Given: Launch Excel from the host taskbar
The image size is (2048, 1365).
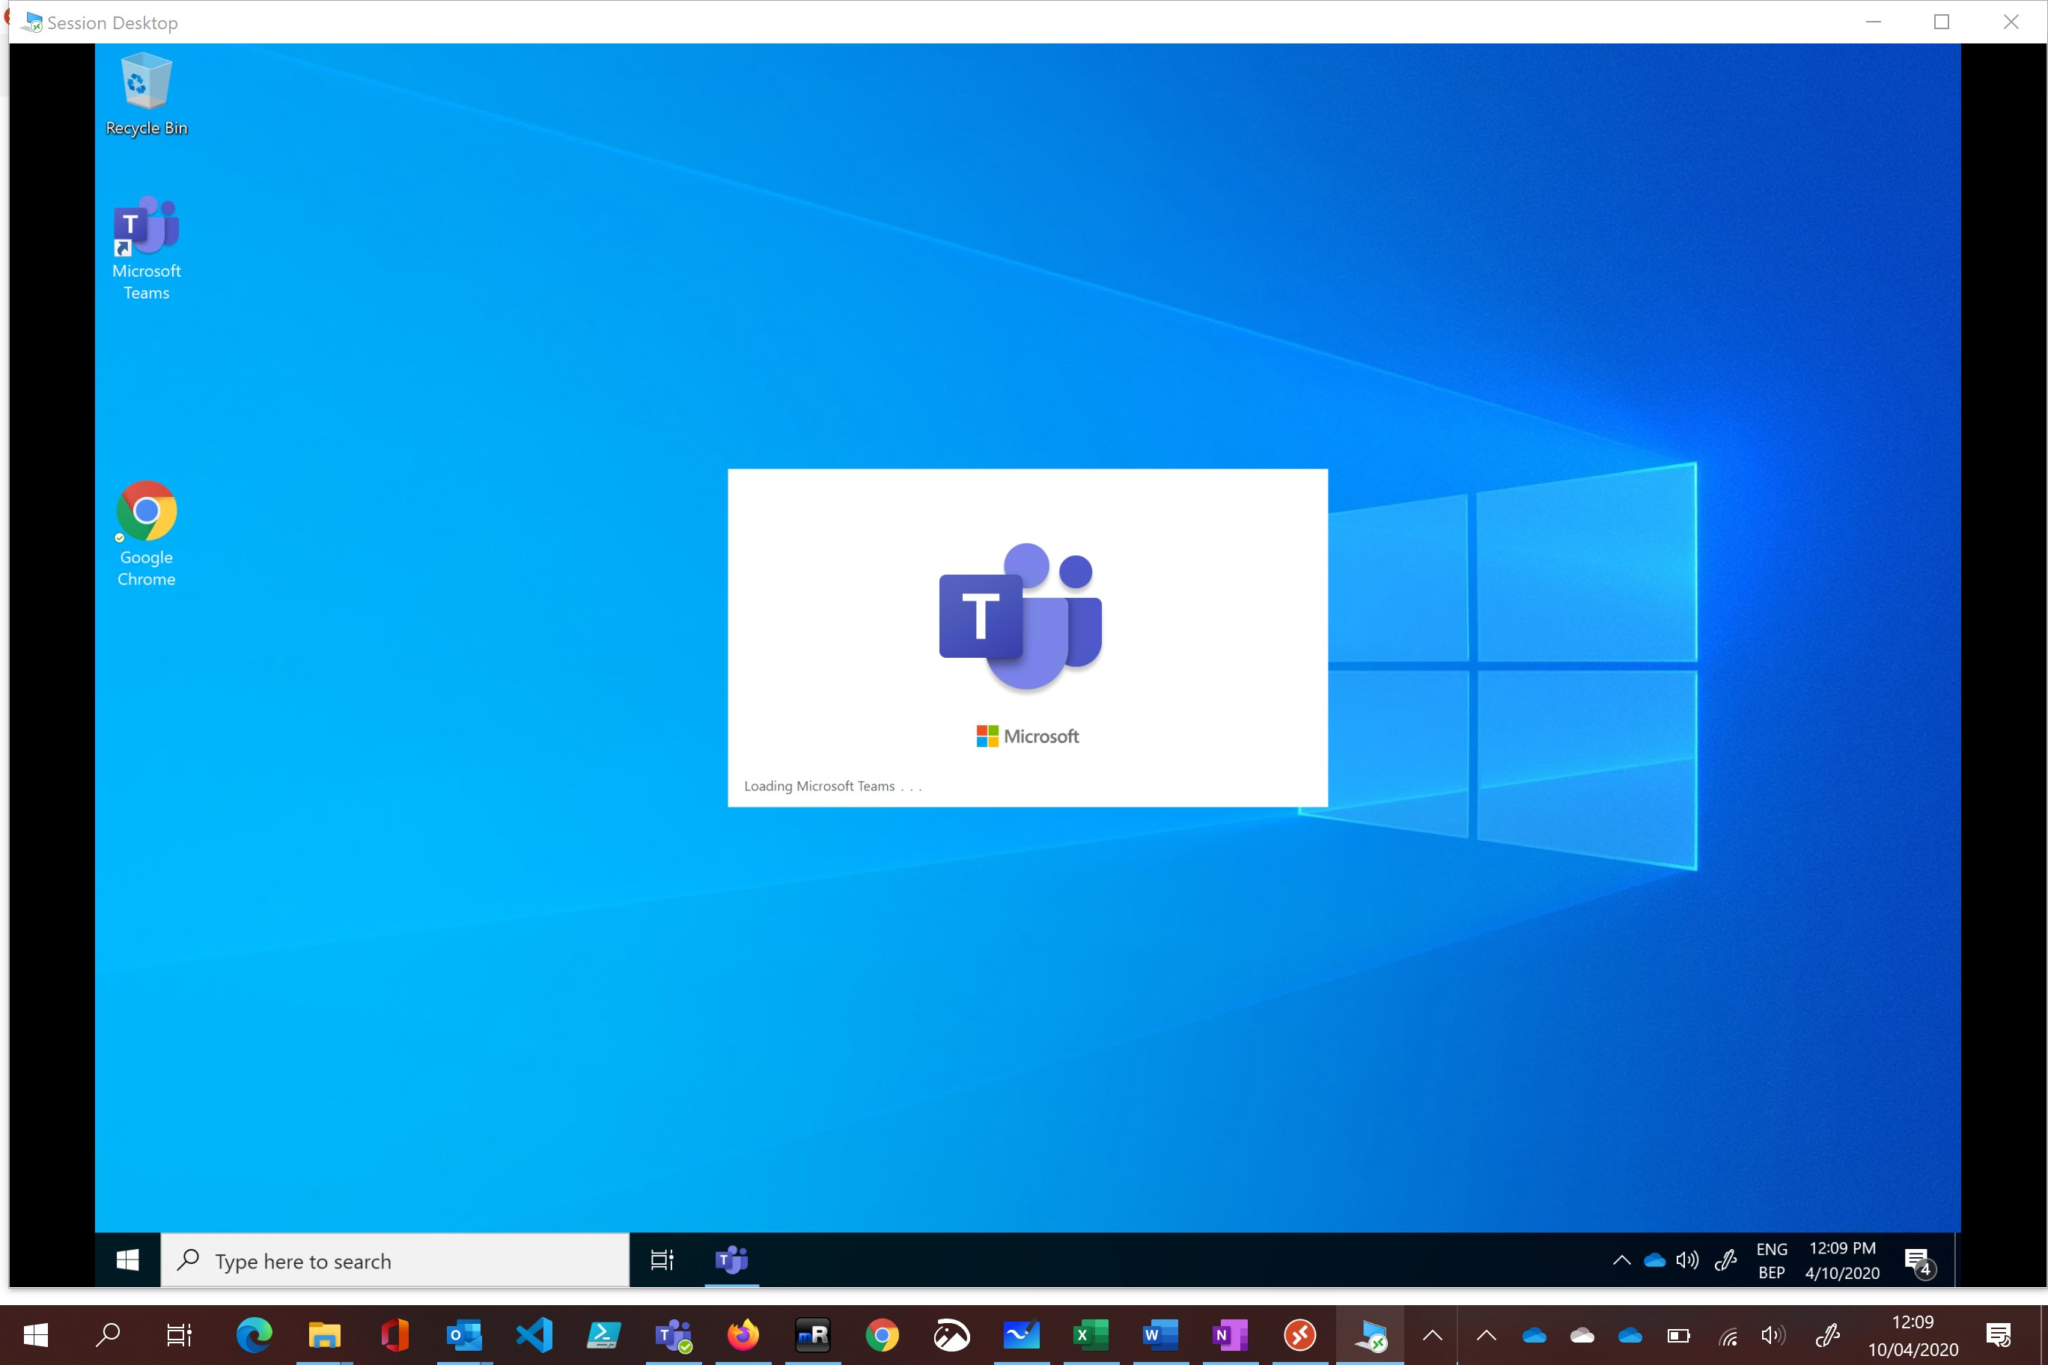Looking at the screenshot, I should (1091, 1335).
